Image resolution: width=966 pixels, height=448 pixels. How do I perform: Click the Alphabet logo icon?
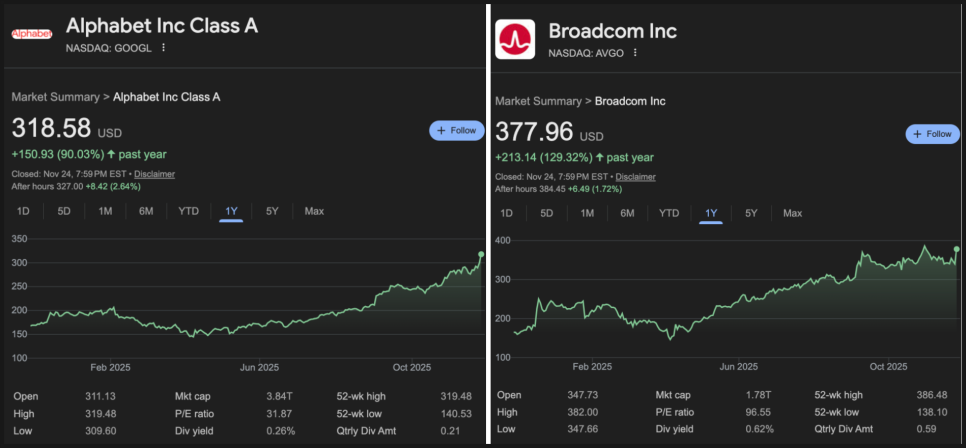(32, 34)
